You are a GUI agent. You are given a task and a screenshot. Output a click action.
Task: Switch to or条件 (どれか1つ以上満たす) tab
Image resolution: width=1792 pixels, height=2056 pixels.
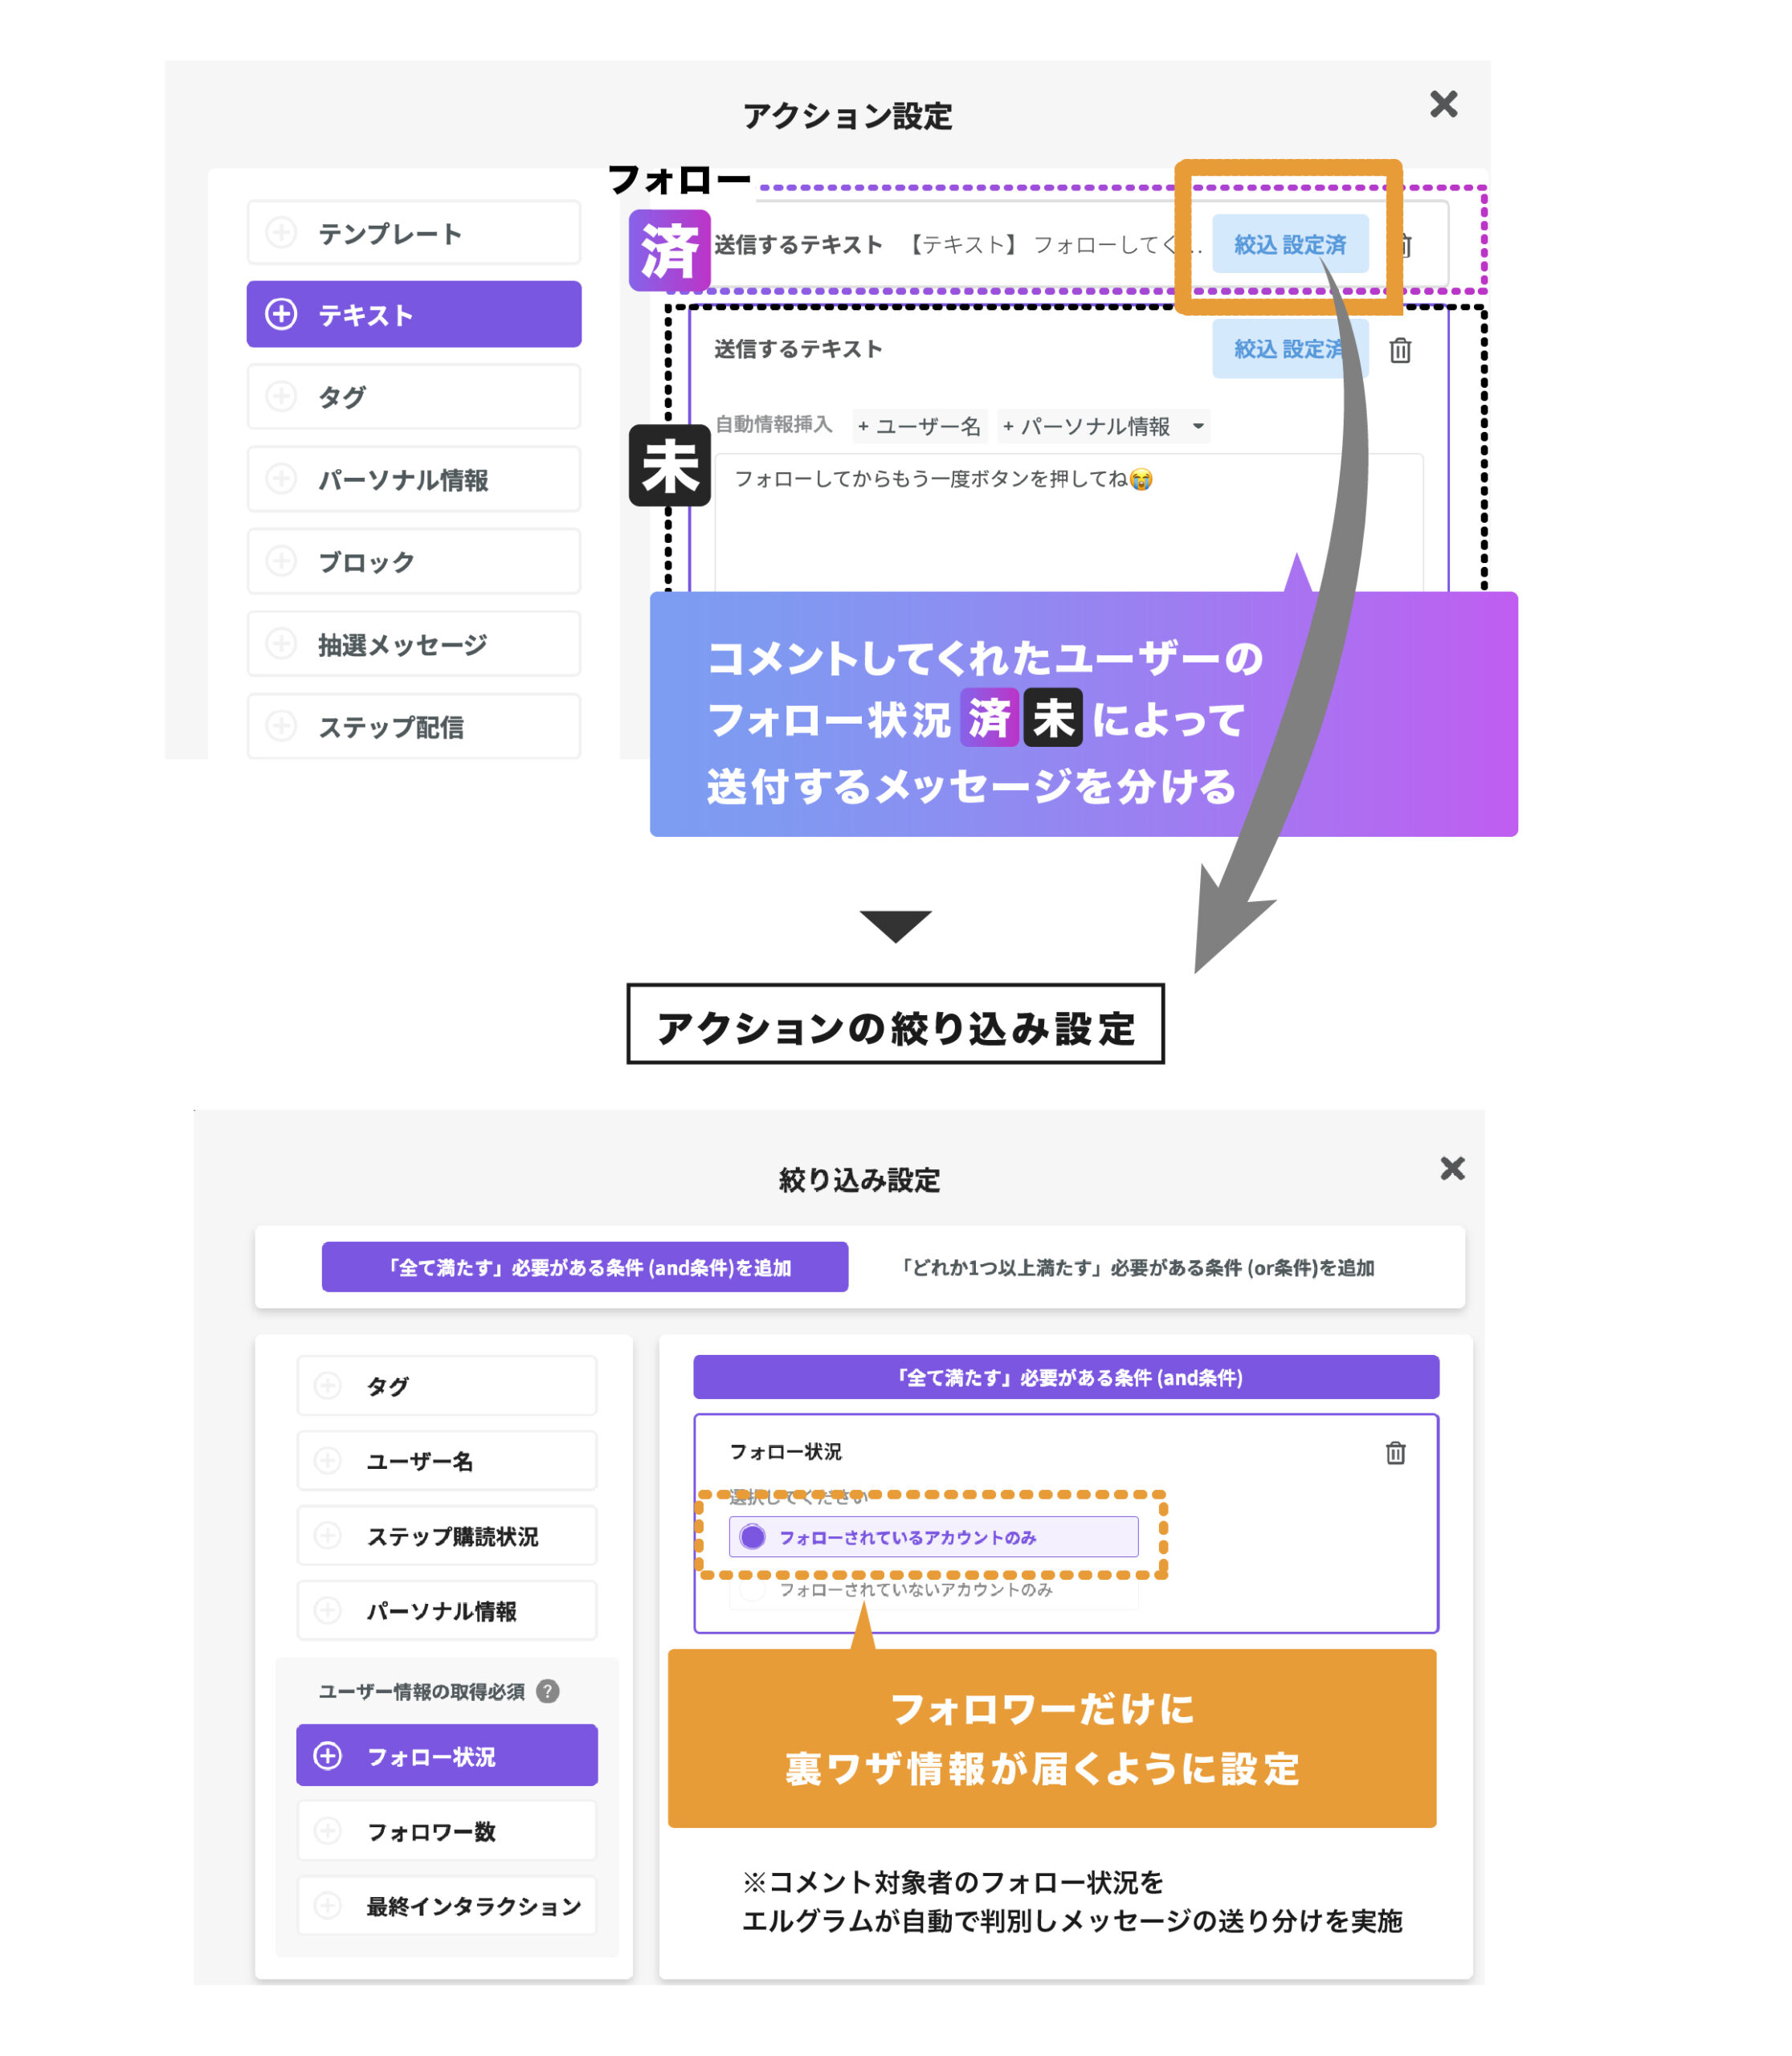(1137, 1268)
